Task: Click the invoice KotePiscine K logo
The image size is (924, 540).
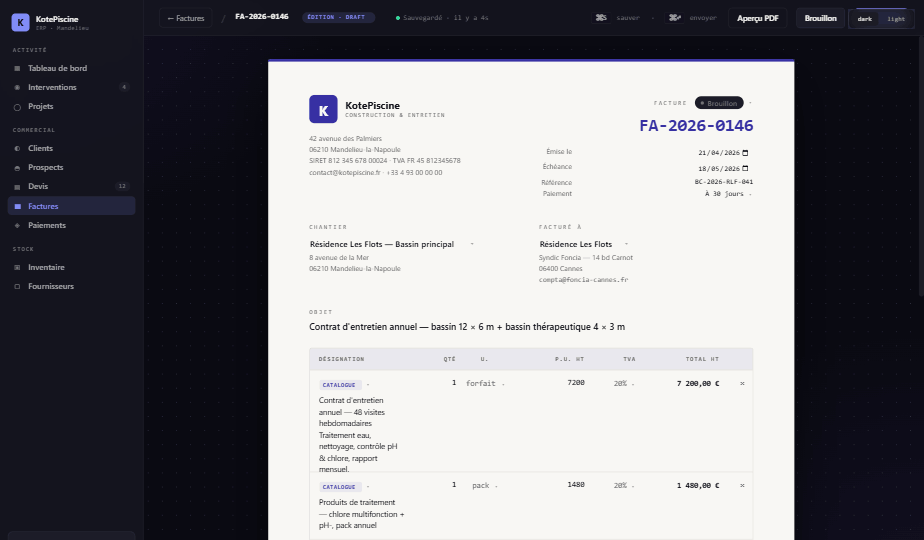Action: 323,109
